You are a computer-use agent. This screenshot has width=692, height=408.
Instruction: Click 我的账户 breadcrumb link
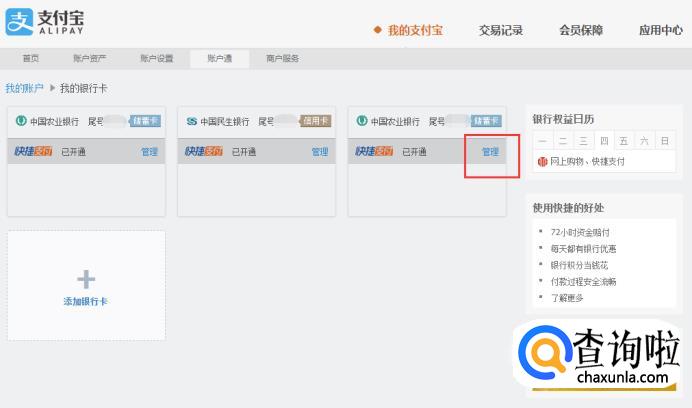(24, 88)
